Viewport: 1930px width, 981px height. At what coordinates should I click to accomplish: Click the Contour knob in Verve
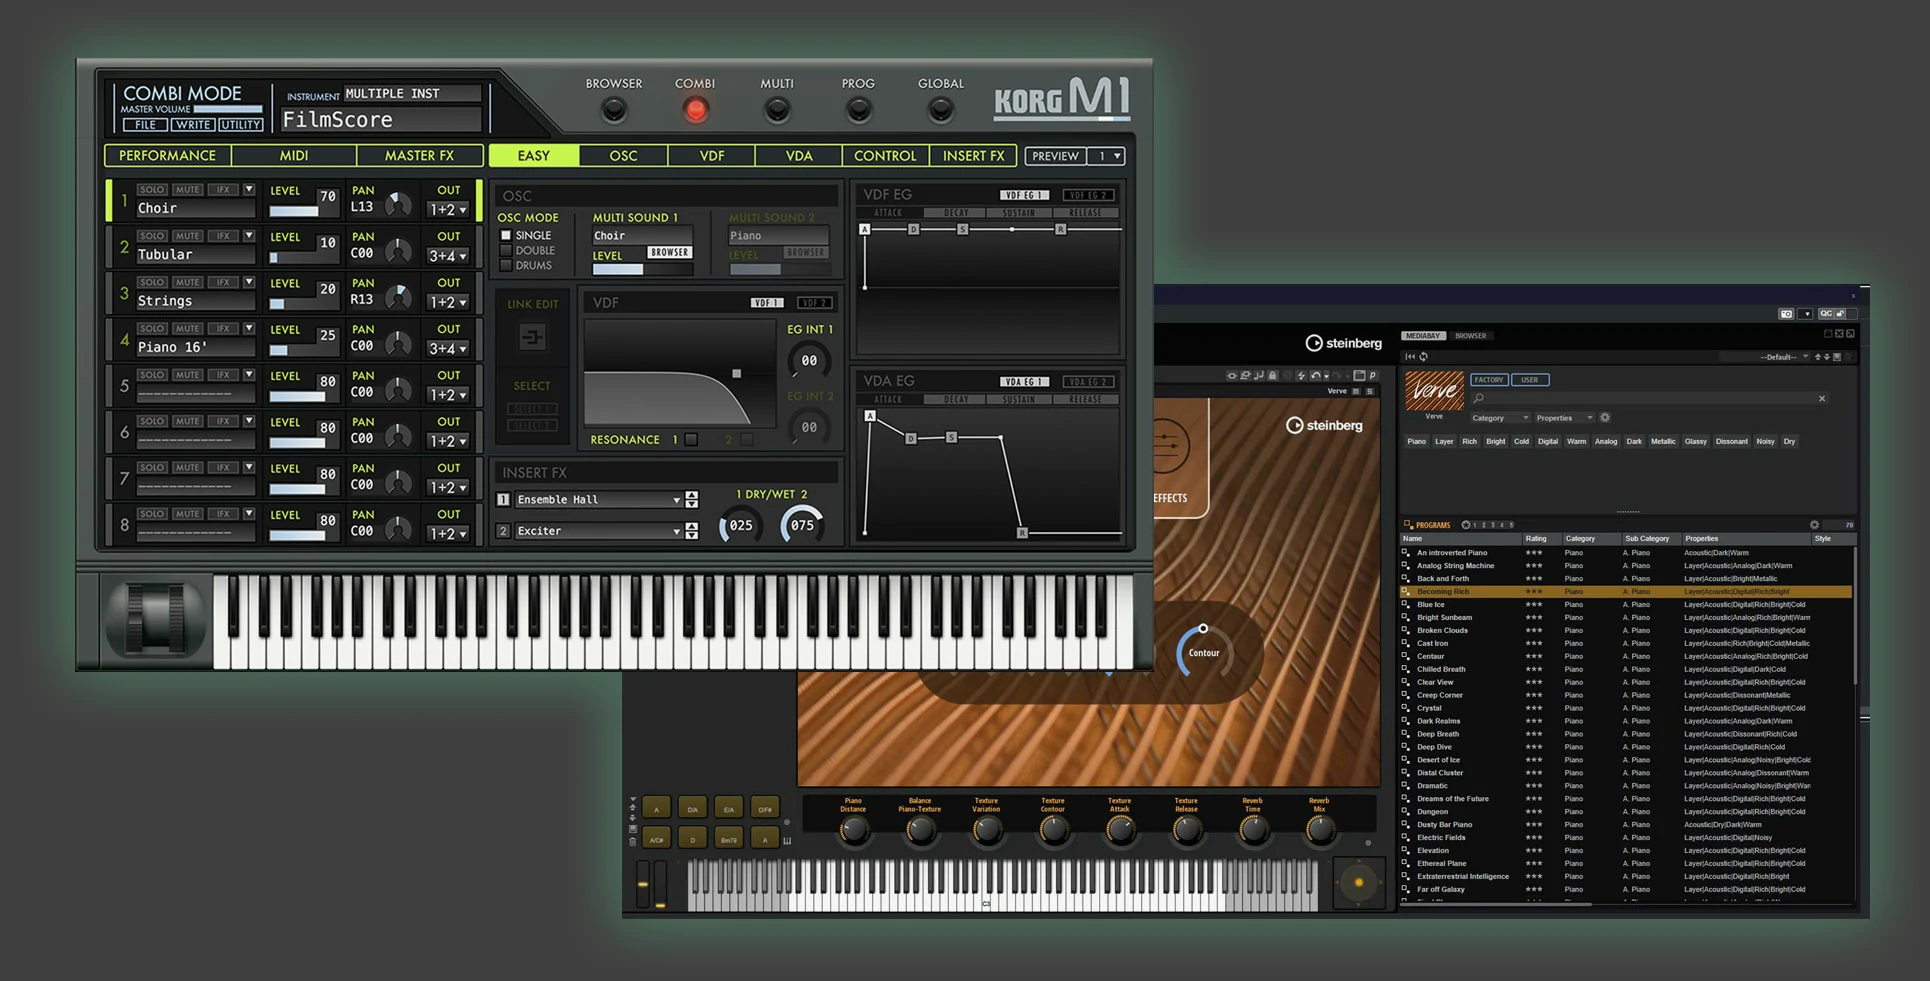coord(1203,652)
